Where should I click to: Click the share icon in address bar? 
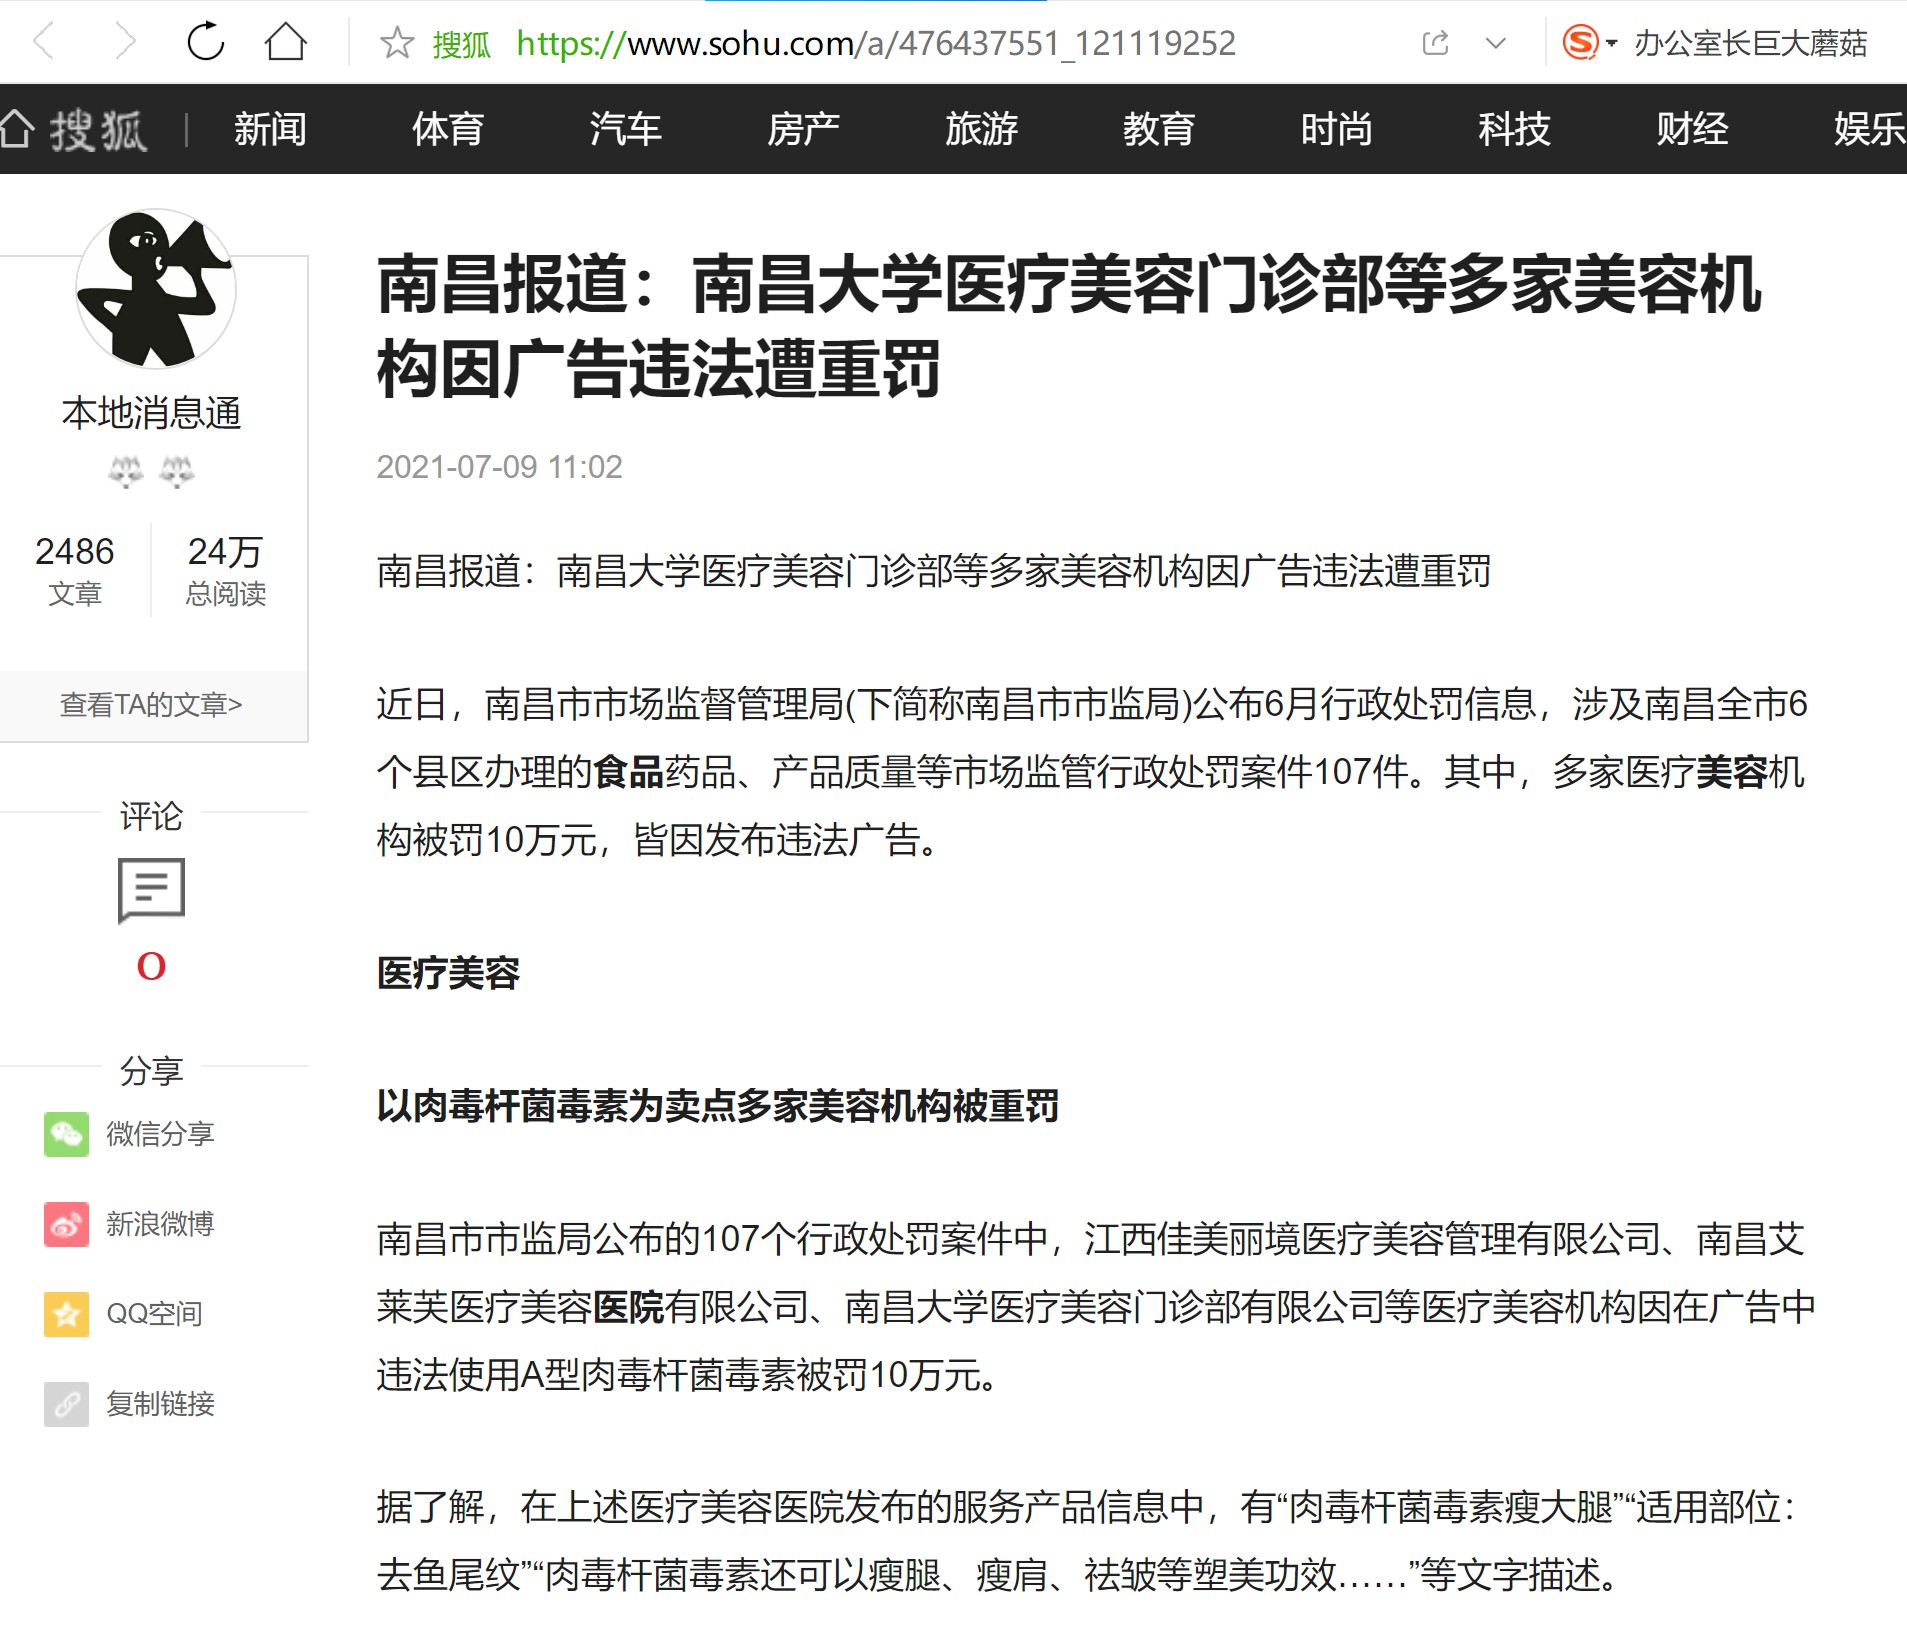[x=1435, y=43]
